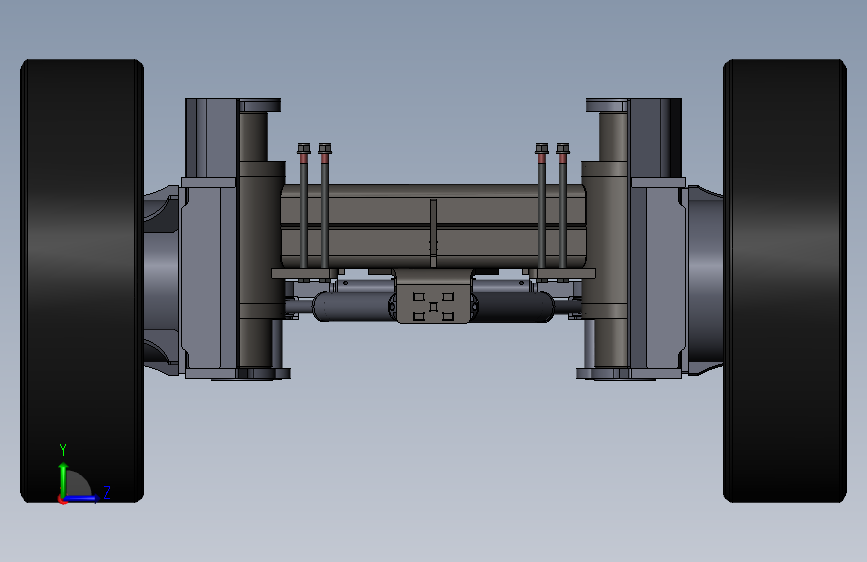Select the rightmost long bolt head
The width and height of the screenshot is (867, 562).
click(563, 148)
